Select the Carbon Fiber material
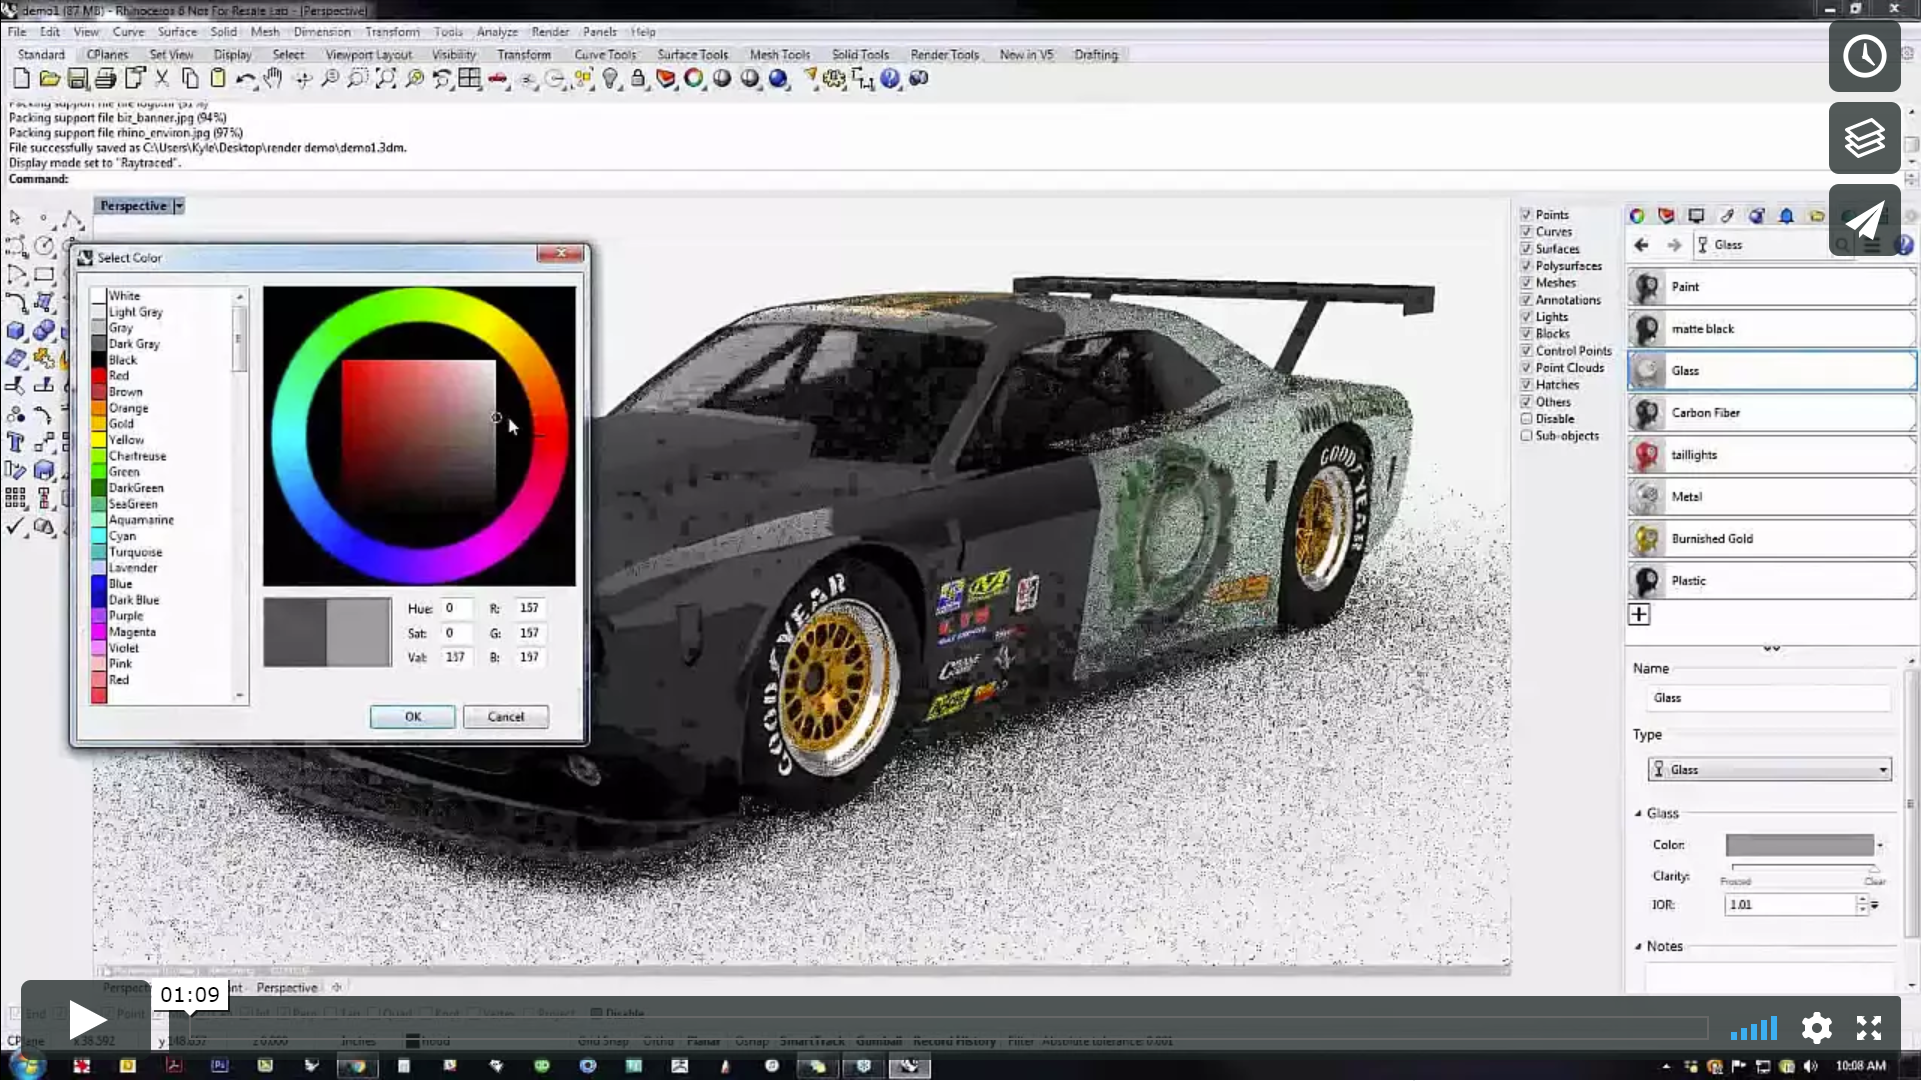The width and height of the screenshot is (1921, 1081). (1771, 412)
